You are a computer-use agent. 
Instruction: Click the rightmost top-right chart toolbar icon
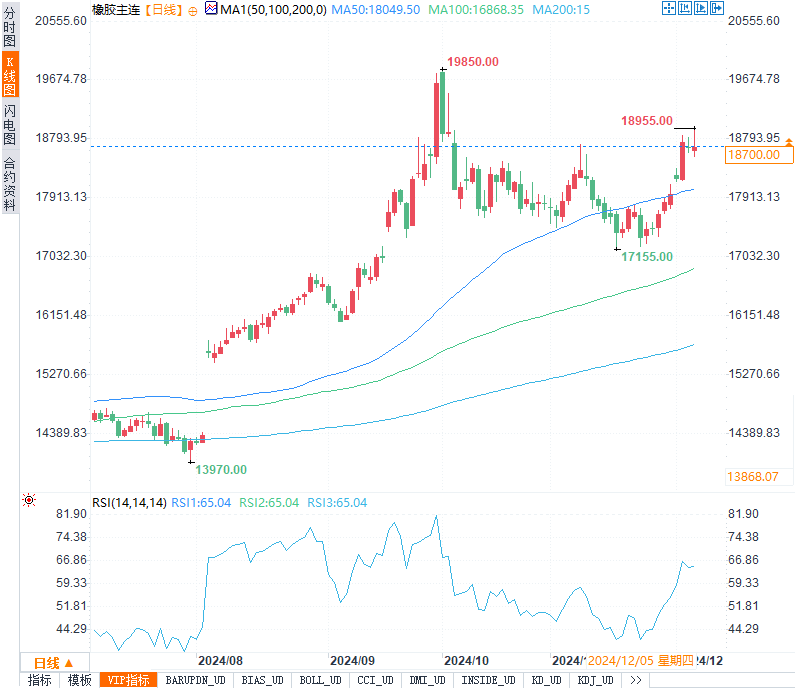716,9
